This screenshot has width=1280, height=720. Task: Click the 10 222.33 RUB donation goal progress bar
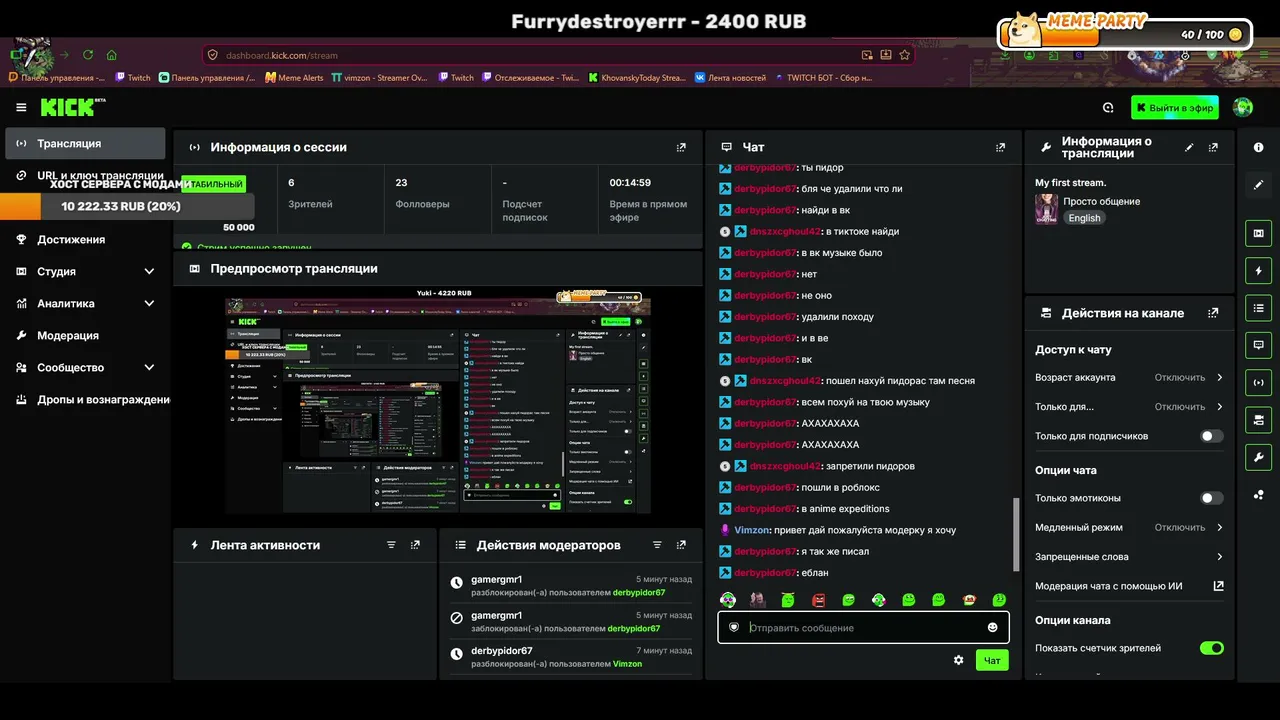[x=127, y=206]
